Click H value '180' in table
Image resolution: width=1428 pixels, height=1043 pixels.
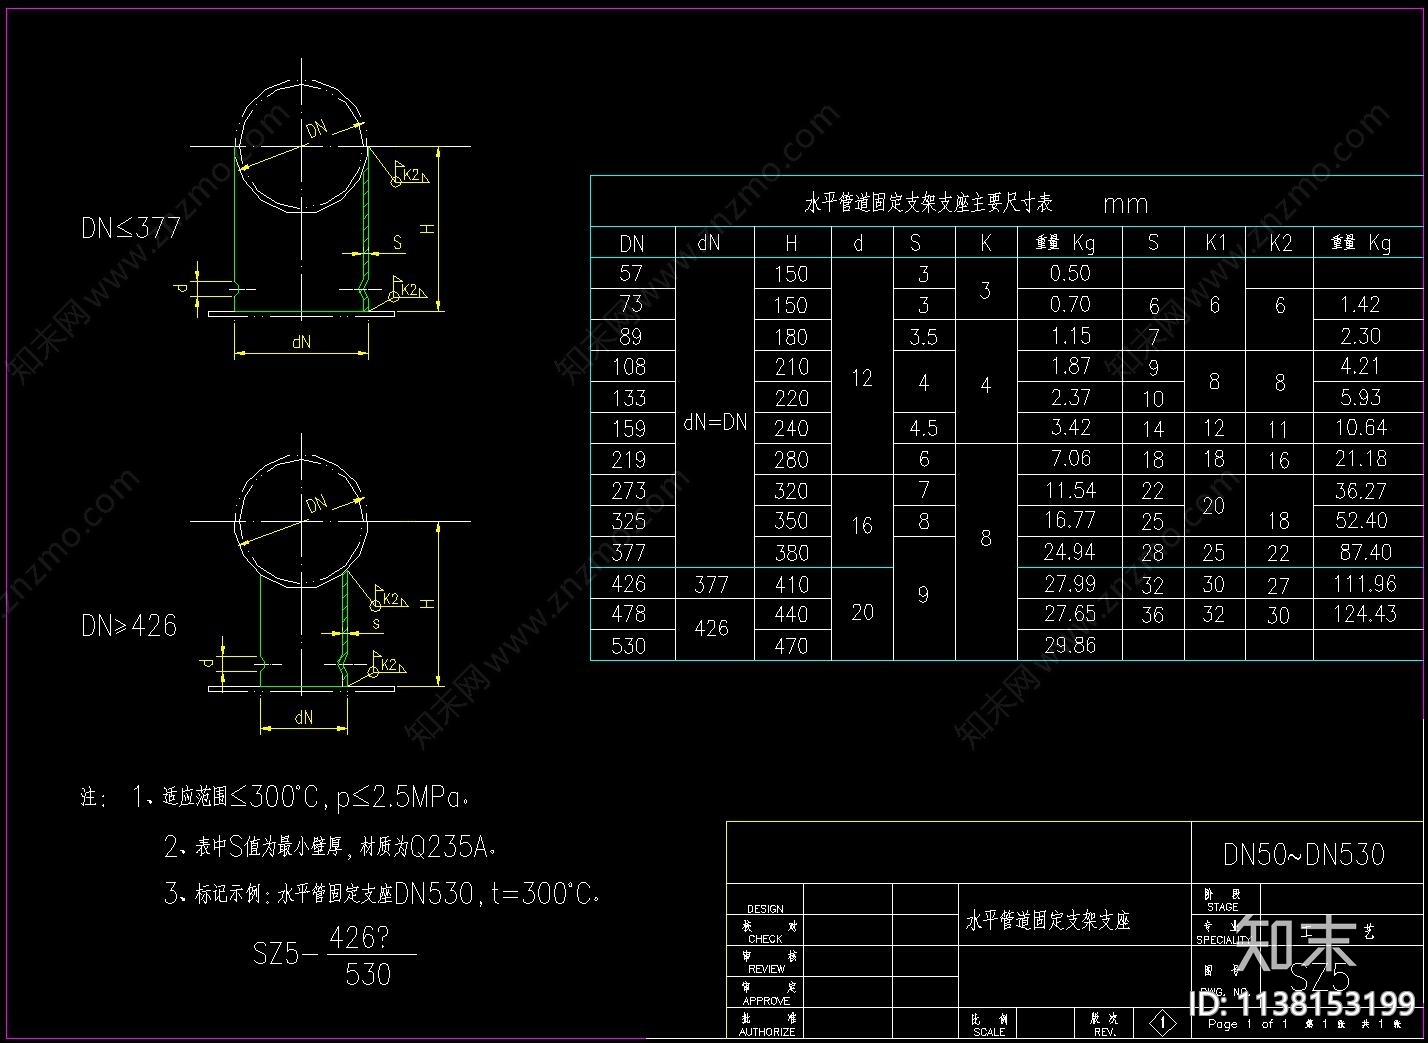[791, 337]
